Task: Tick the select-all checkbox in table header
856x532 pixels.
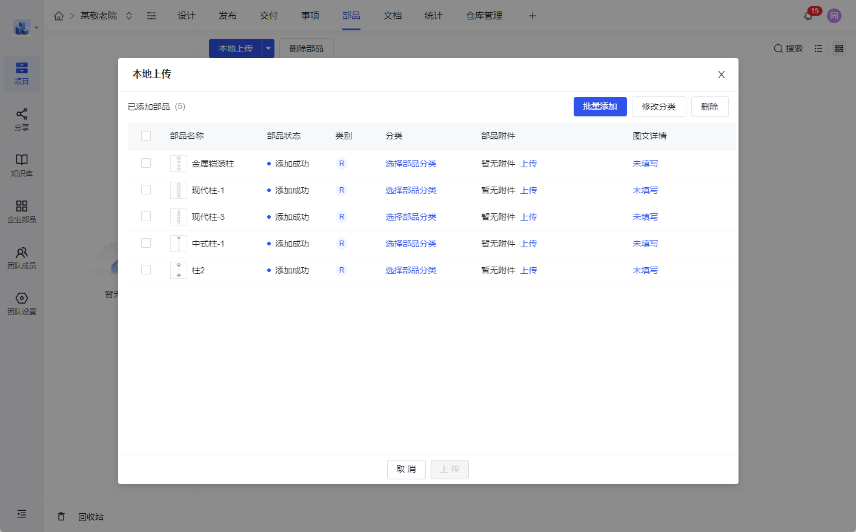Action: point(146,136)
